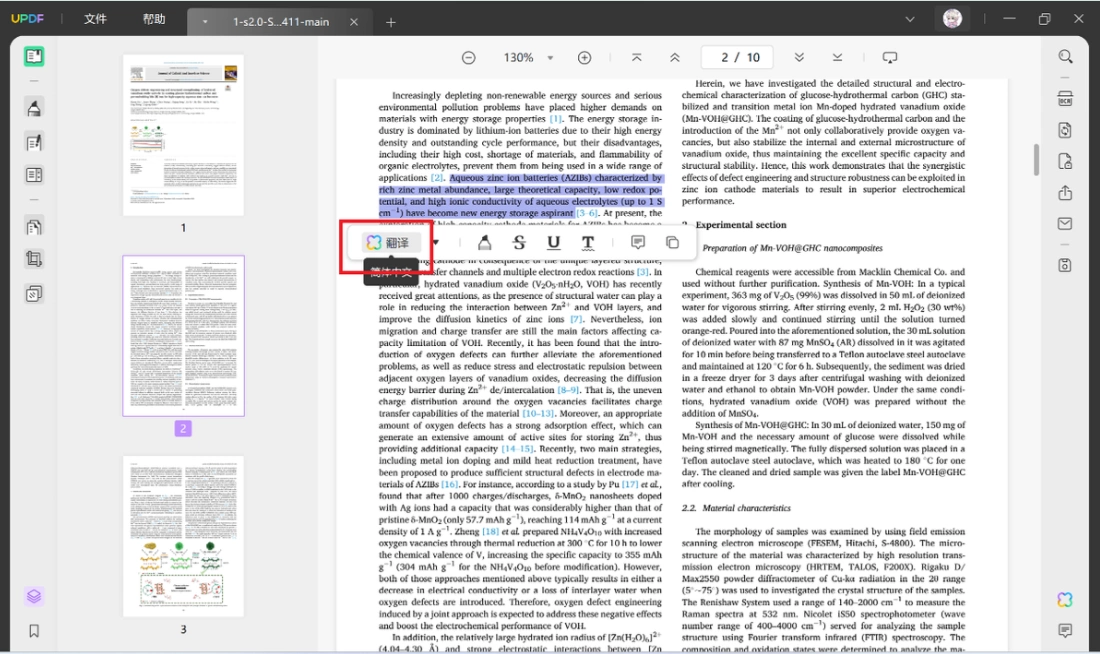Open the 文件 menu
The height and width of the screenshot is (654, 1100).
coord(95,19)
